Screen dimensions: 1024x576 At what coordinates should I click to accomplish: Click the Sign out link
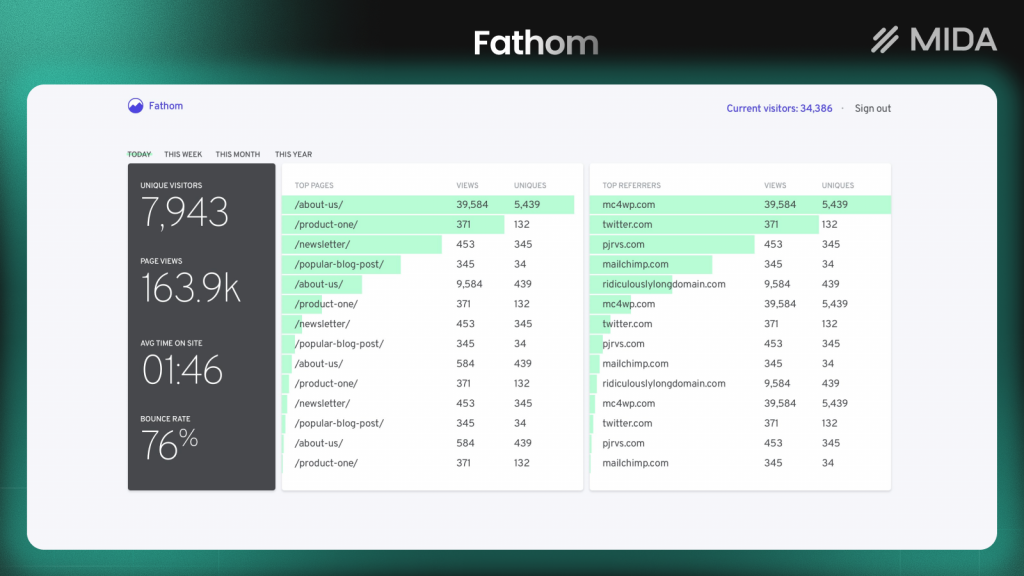coord(871,108)
